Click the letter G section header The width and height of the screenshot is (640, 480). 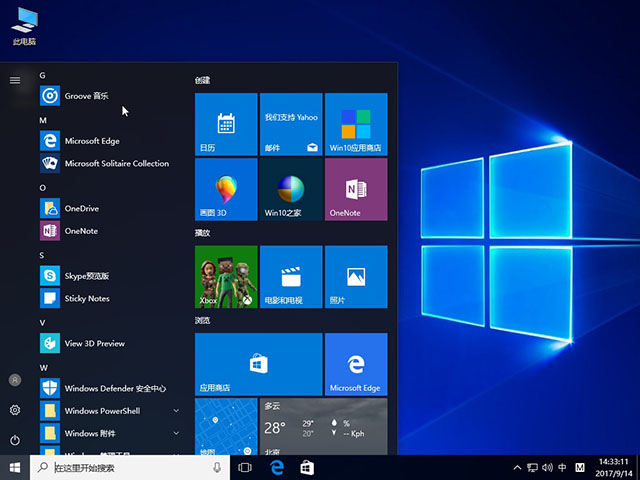click(x=42, y=76)
